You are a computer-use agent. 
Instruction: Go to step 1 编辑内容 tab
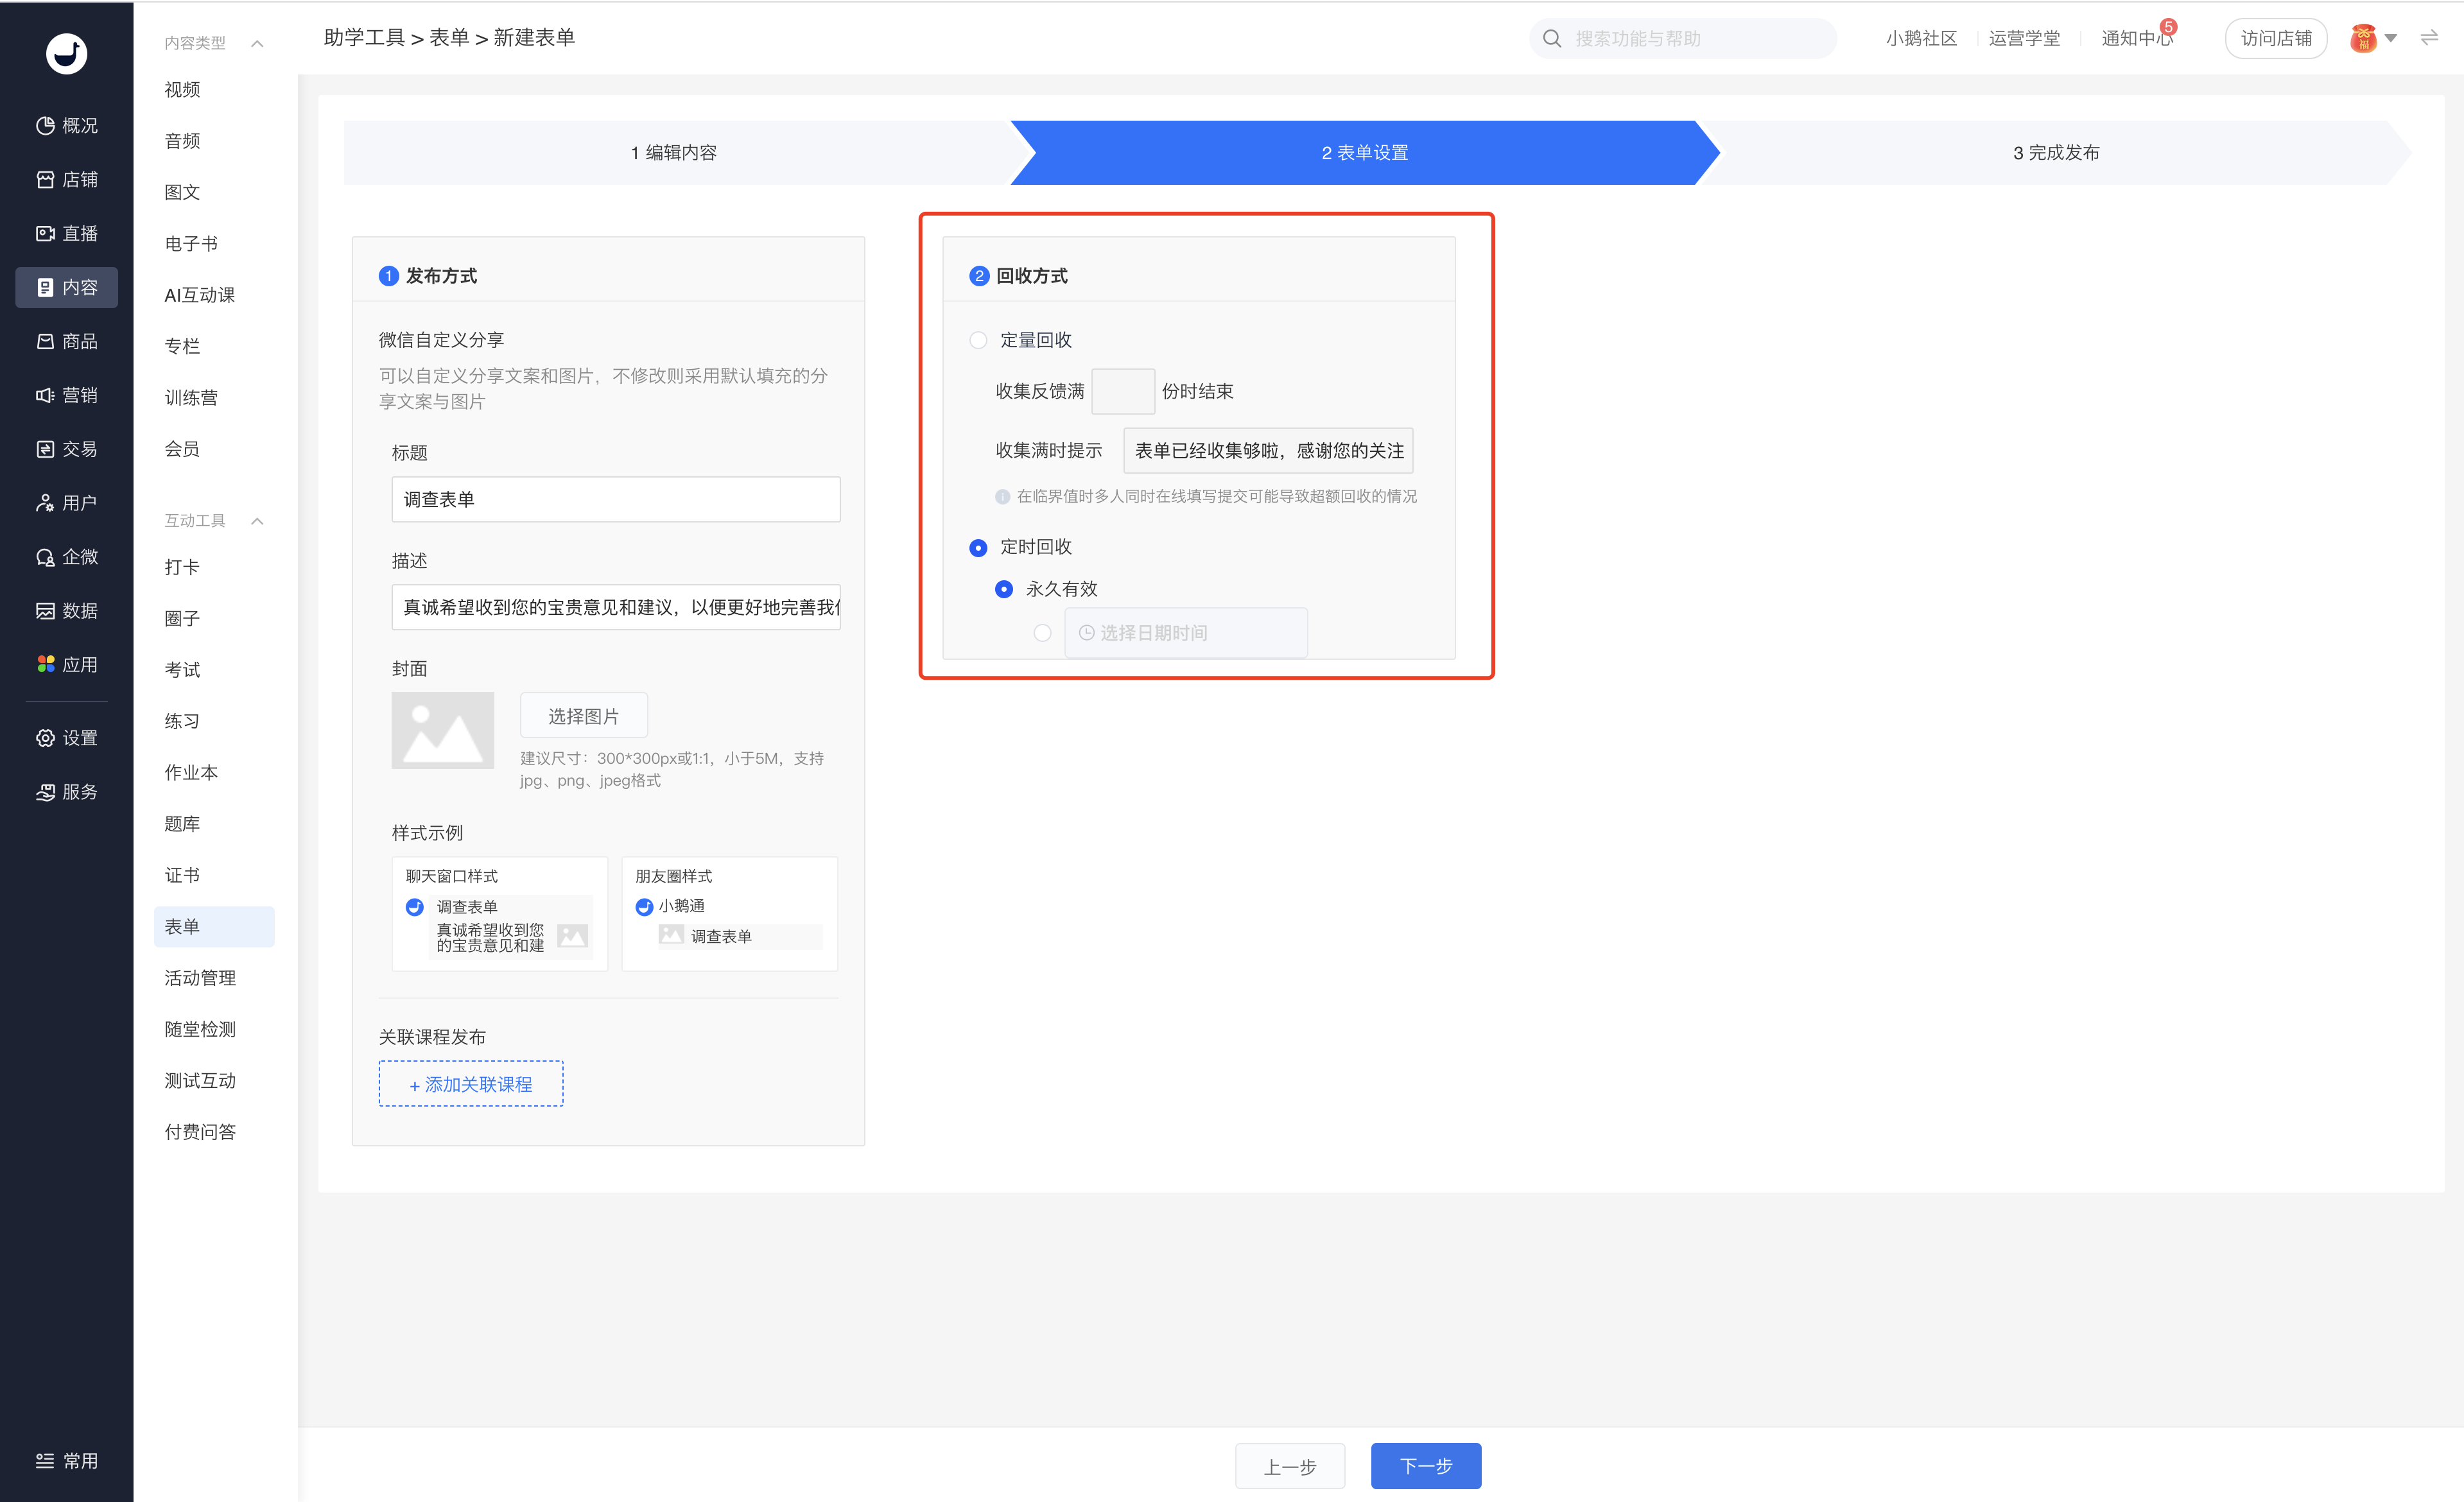674,153
